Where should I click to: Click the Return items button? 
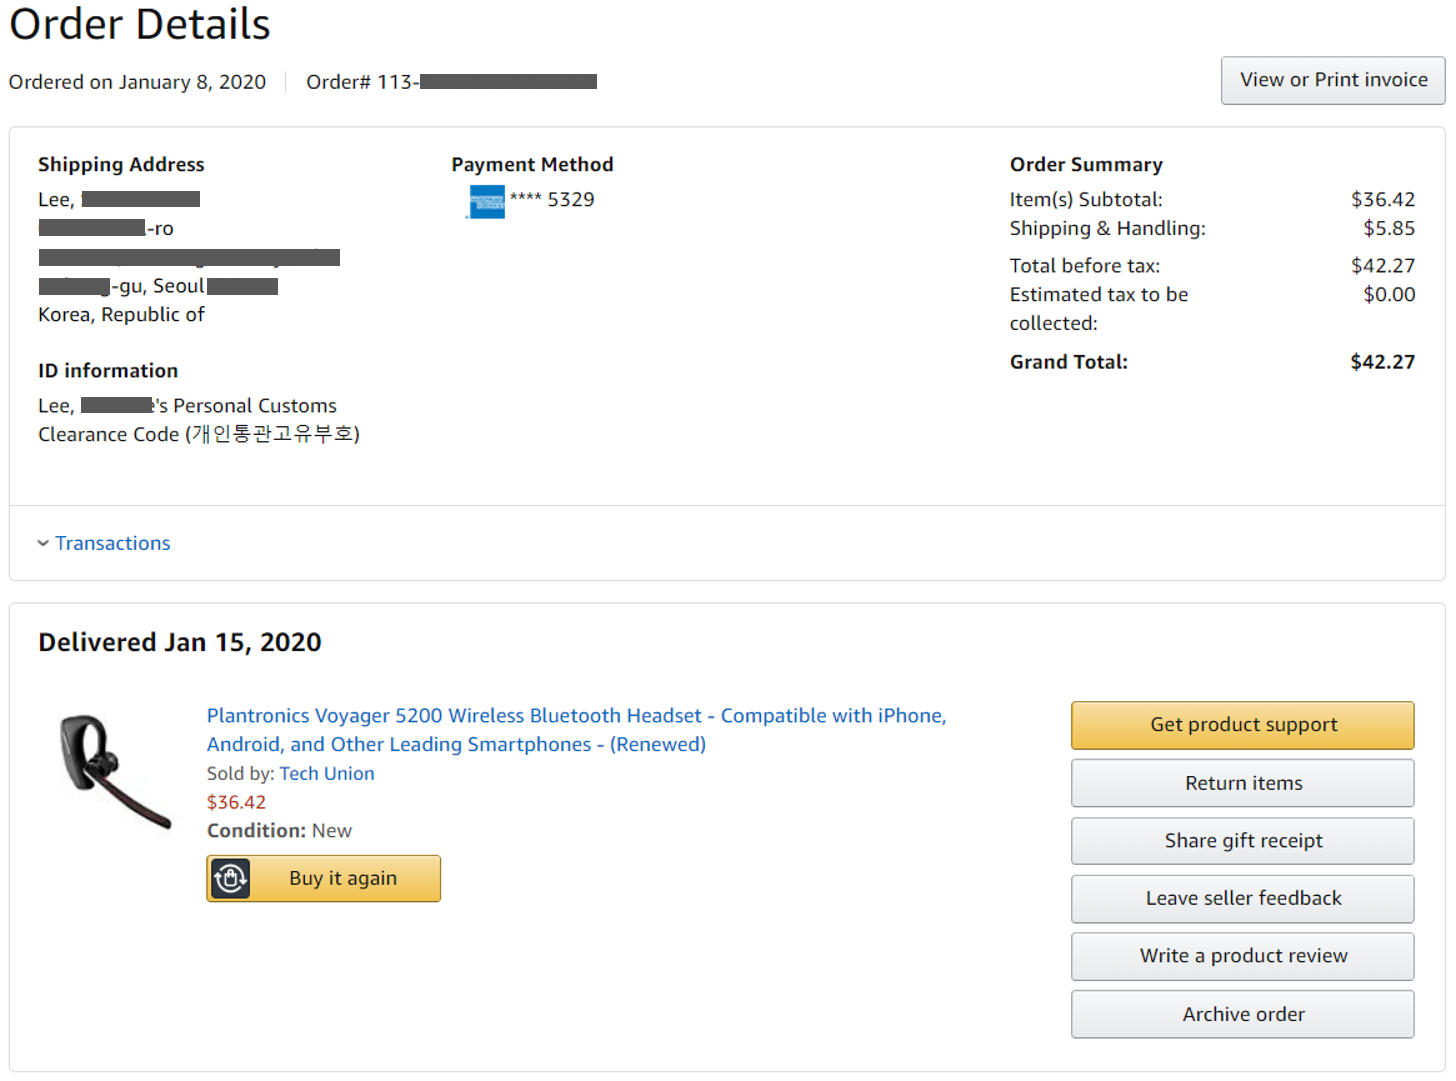(x=1243, y=783)
